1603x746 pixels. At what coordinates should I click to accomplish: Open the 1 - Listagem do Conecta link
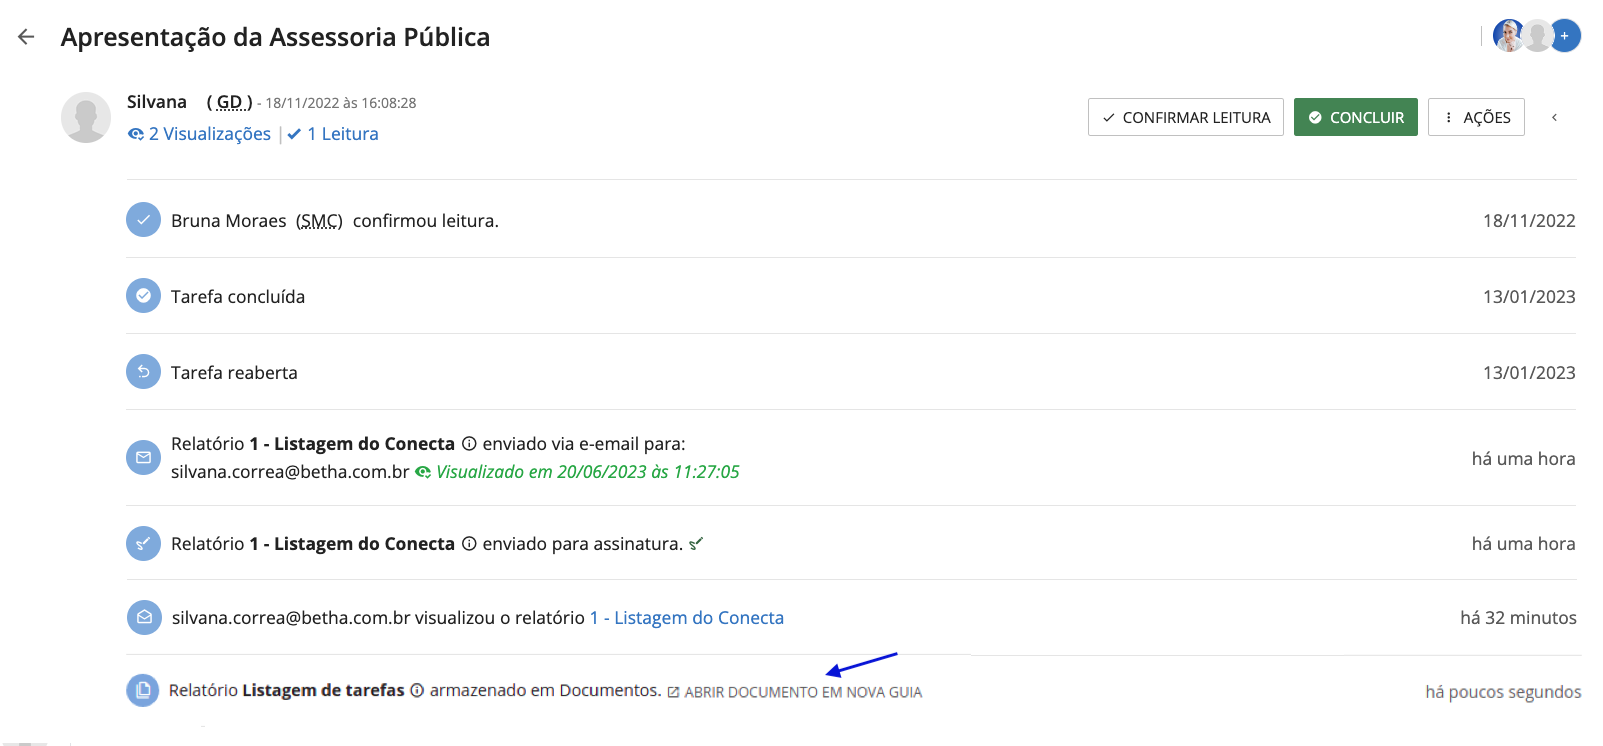pos(687,618)
